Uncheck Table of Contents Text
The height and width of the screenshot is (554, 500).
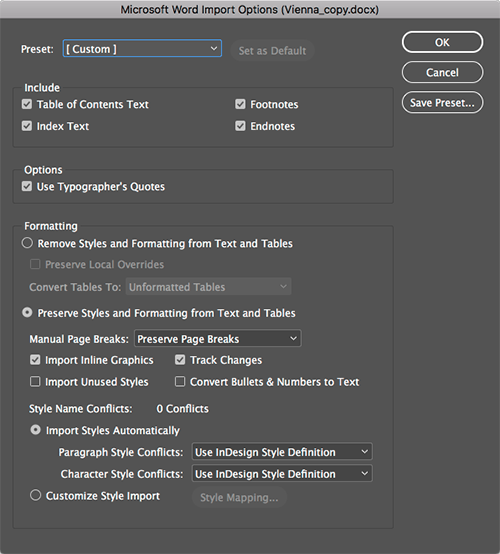27,104
